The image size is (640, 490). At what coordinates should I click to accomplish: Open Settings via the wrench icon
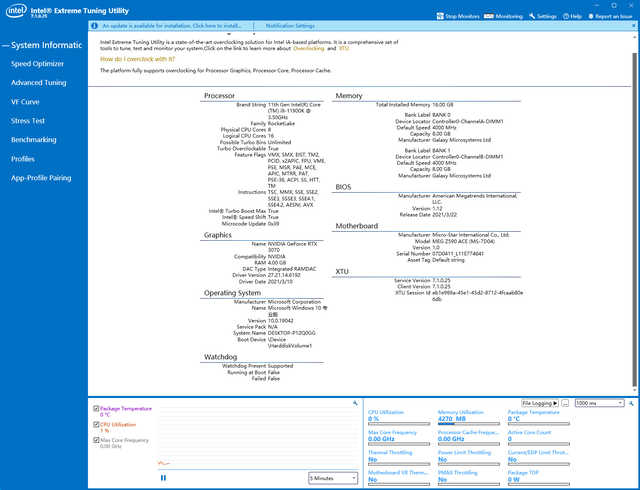click(532, 16)
